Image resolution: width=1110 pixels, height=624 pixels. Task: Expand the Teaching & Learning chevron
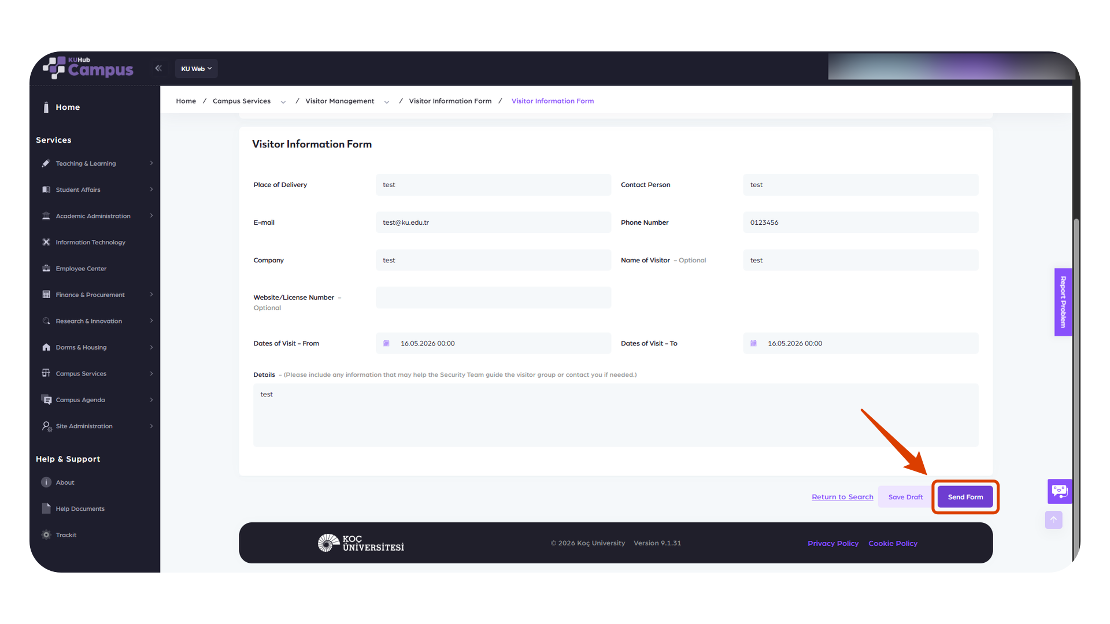151,164
